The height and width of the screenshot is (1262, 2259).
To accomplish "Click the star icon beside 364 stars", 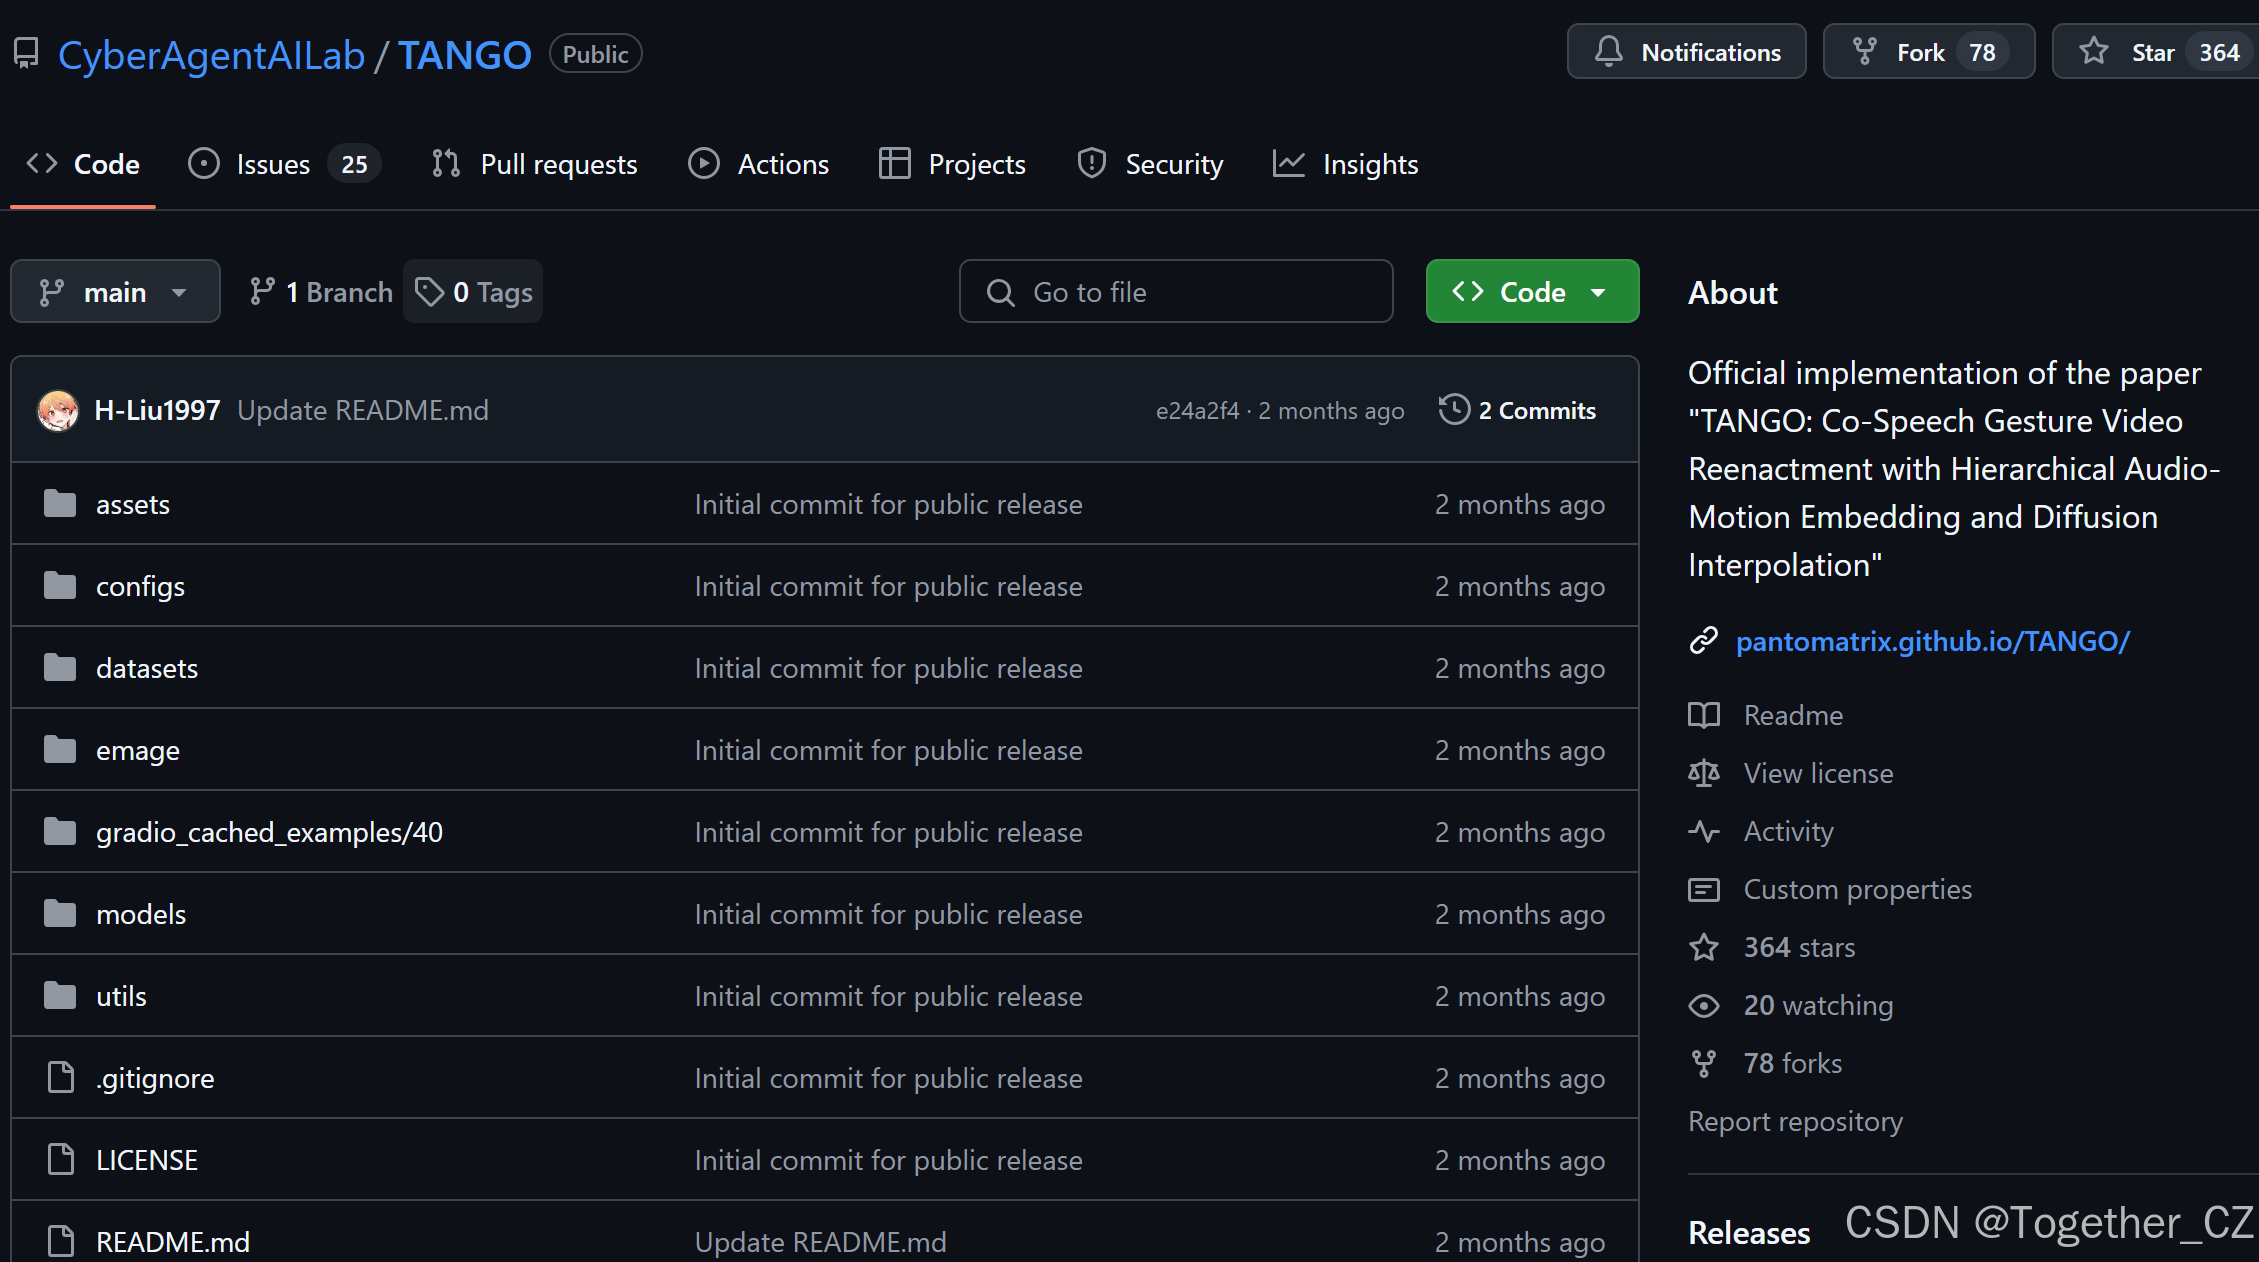I will coord(1704,947).
